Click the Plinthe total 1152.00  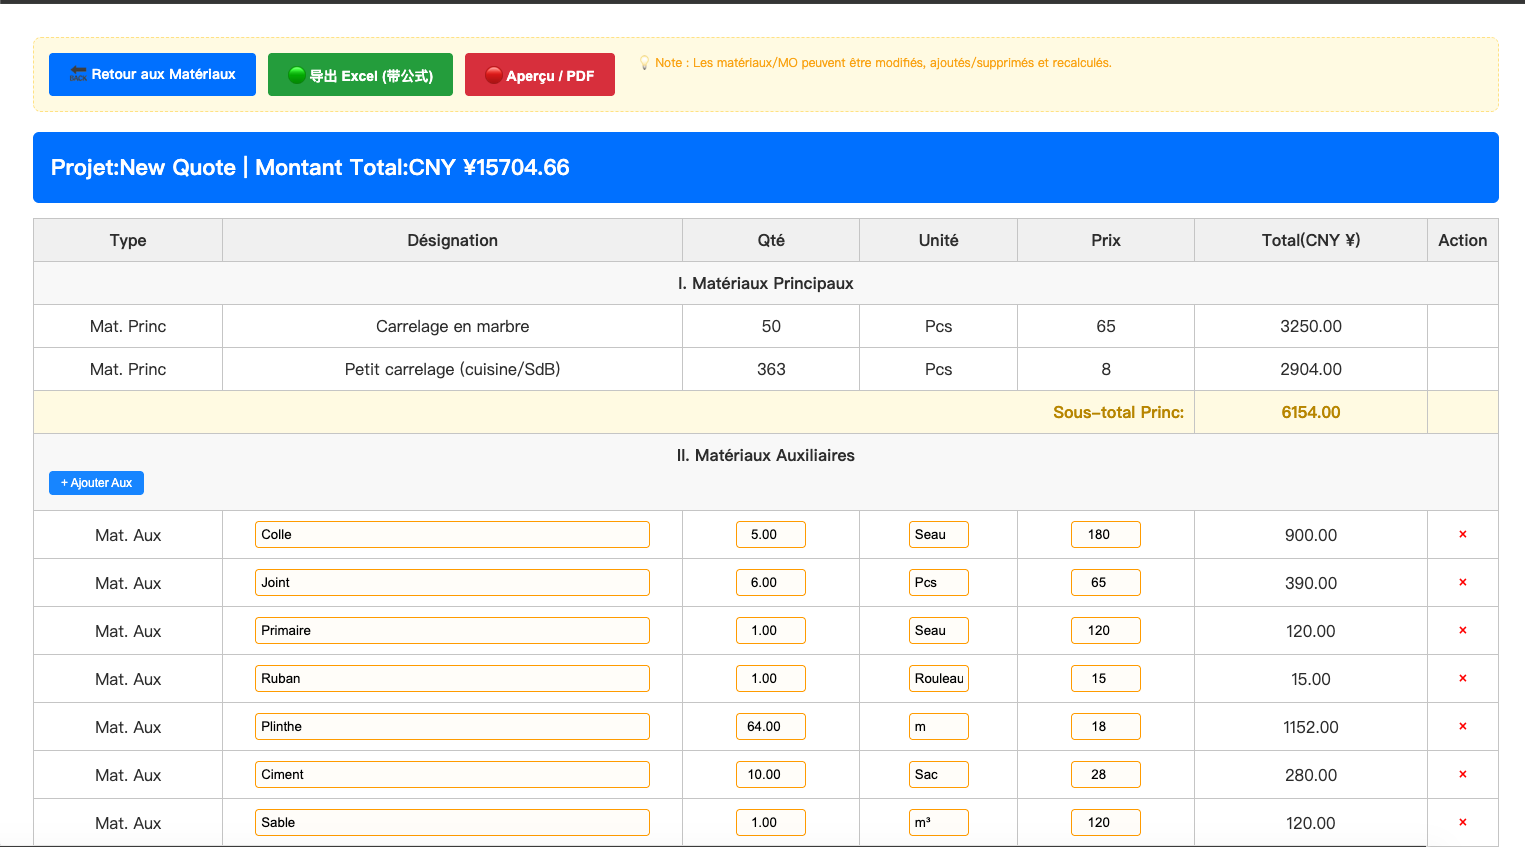(1311, 727)
